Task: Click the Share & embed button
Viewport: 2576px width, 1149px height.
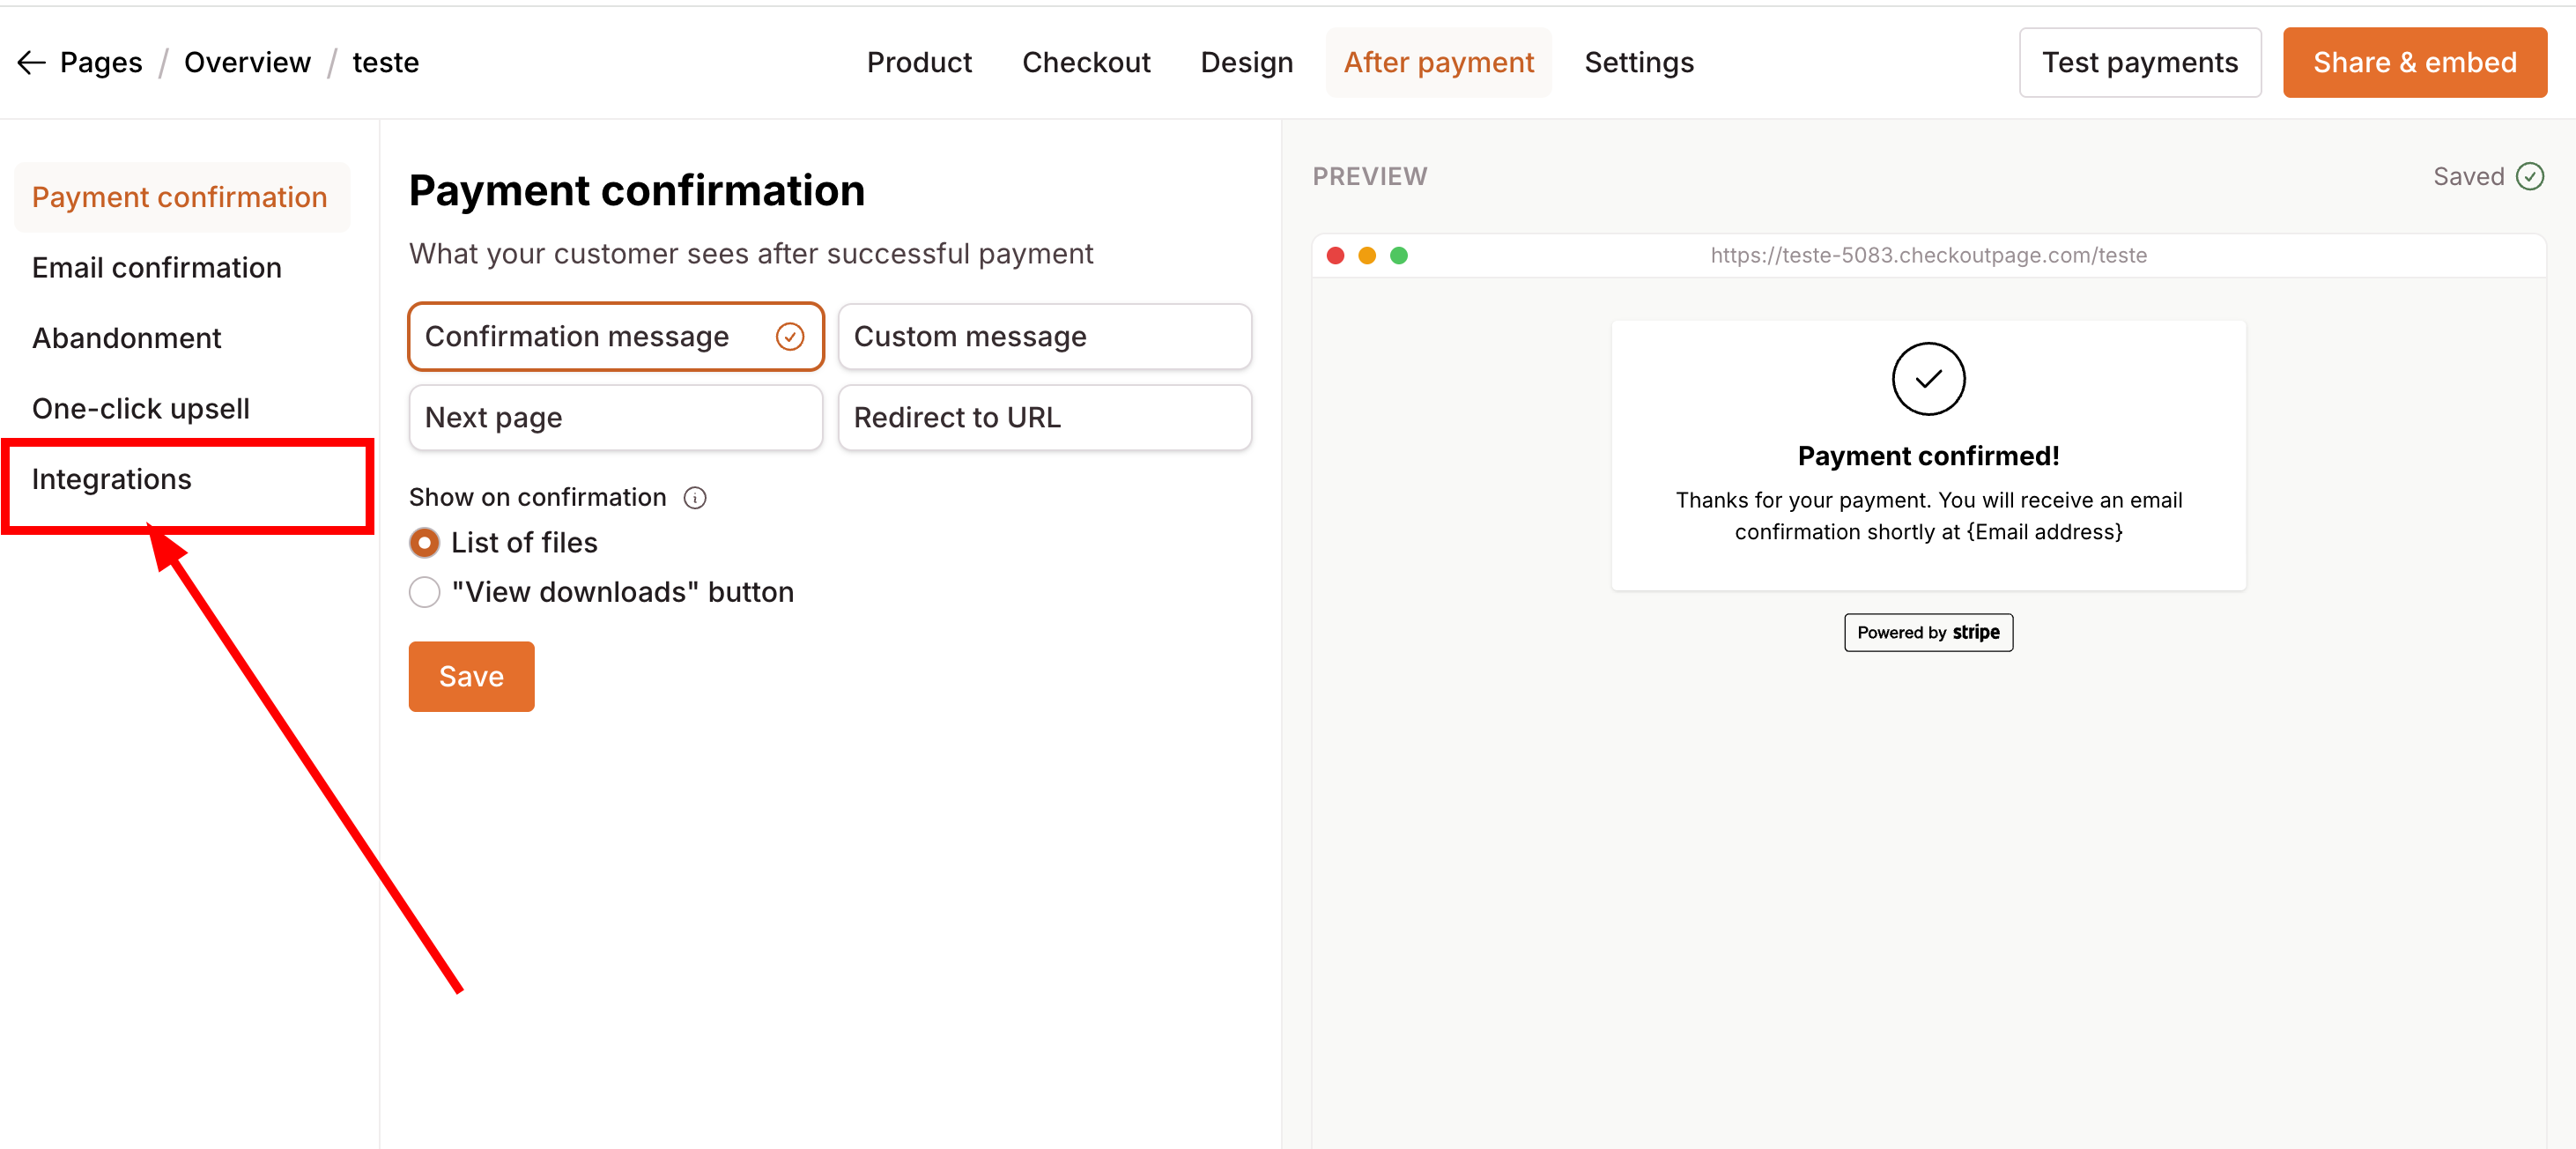Action: [x=2414, y=62]
